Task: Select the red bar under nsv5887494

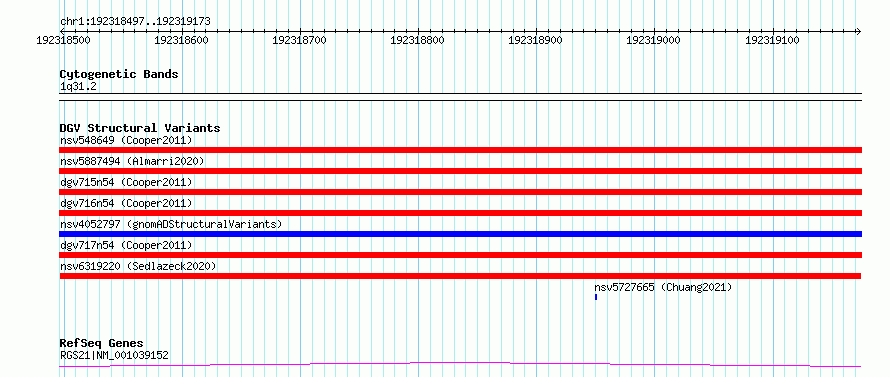Action: 460,171
